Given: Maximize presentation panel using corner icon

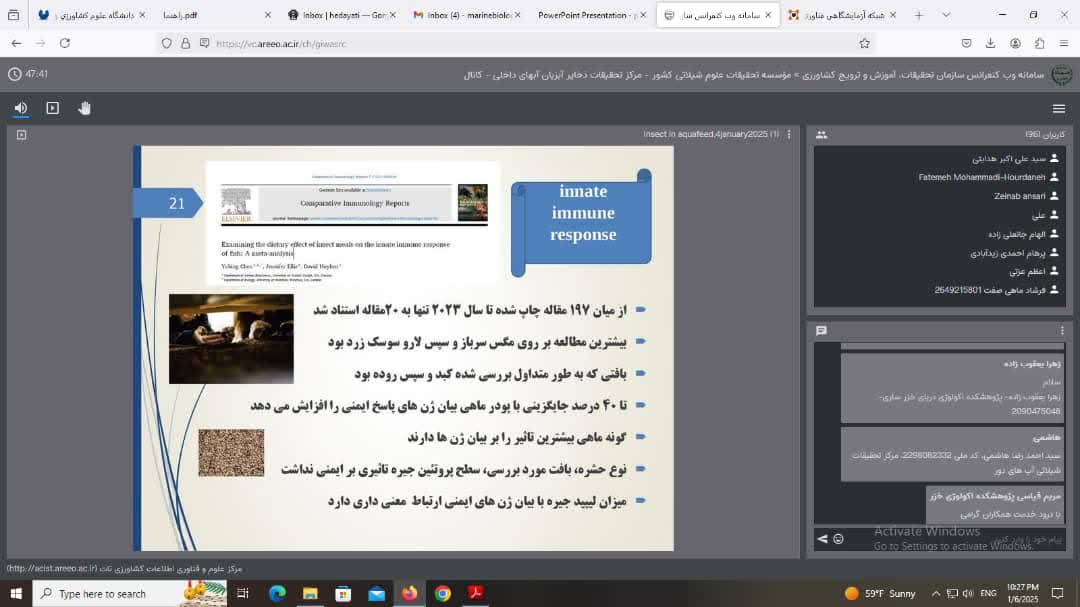Looking at the screenshot, I should point(21,134).
